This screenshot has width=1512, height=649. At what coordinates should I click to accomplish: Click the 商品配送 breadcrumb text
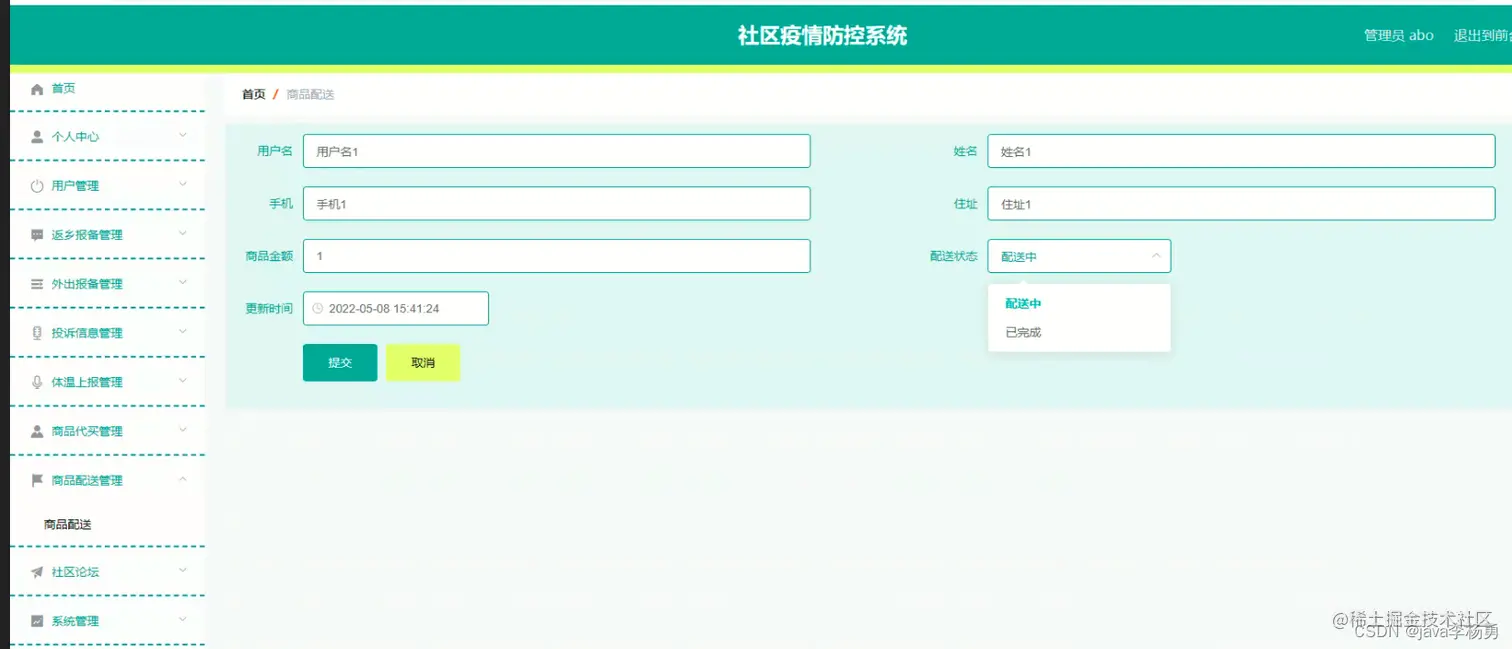(310, 94)
